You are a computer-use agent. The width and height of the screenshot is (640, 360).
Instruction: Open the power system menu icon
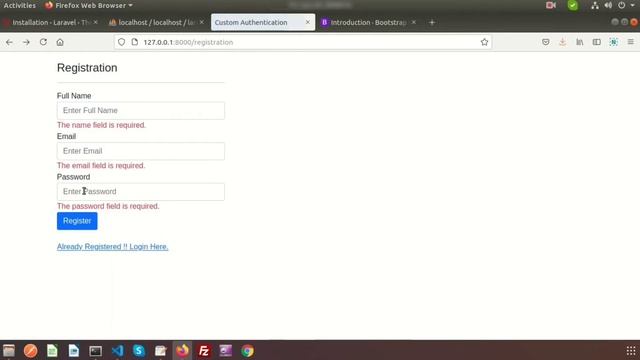(621, 5)
